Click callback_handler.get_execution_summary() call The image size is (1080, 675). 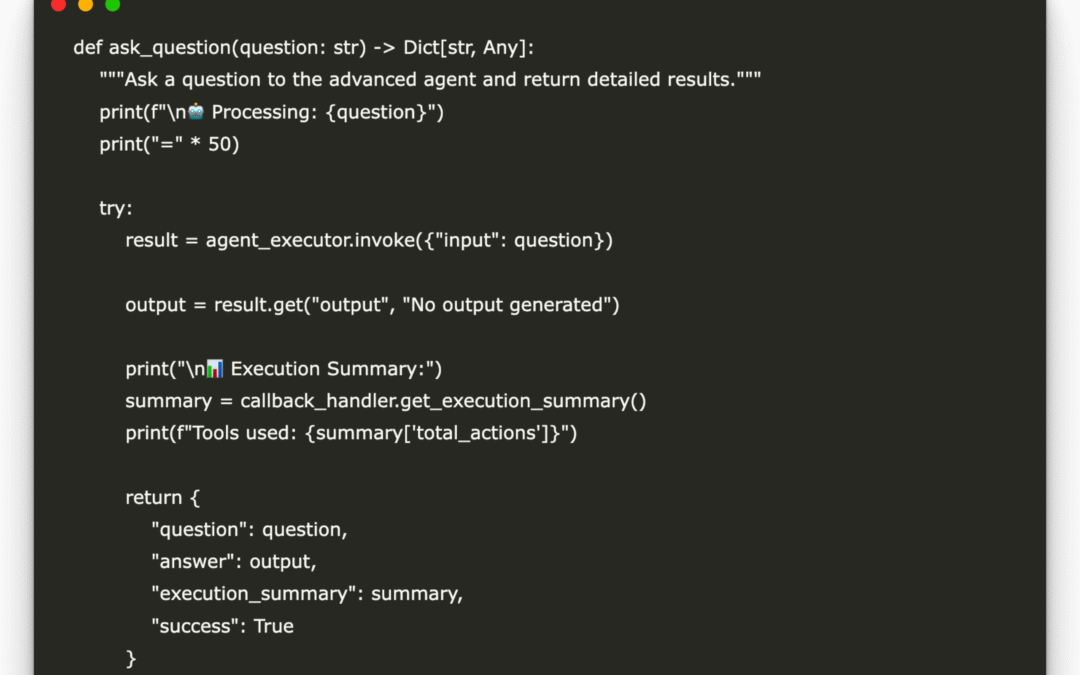(x=443, y=401)
